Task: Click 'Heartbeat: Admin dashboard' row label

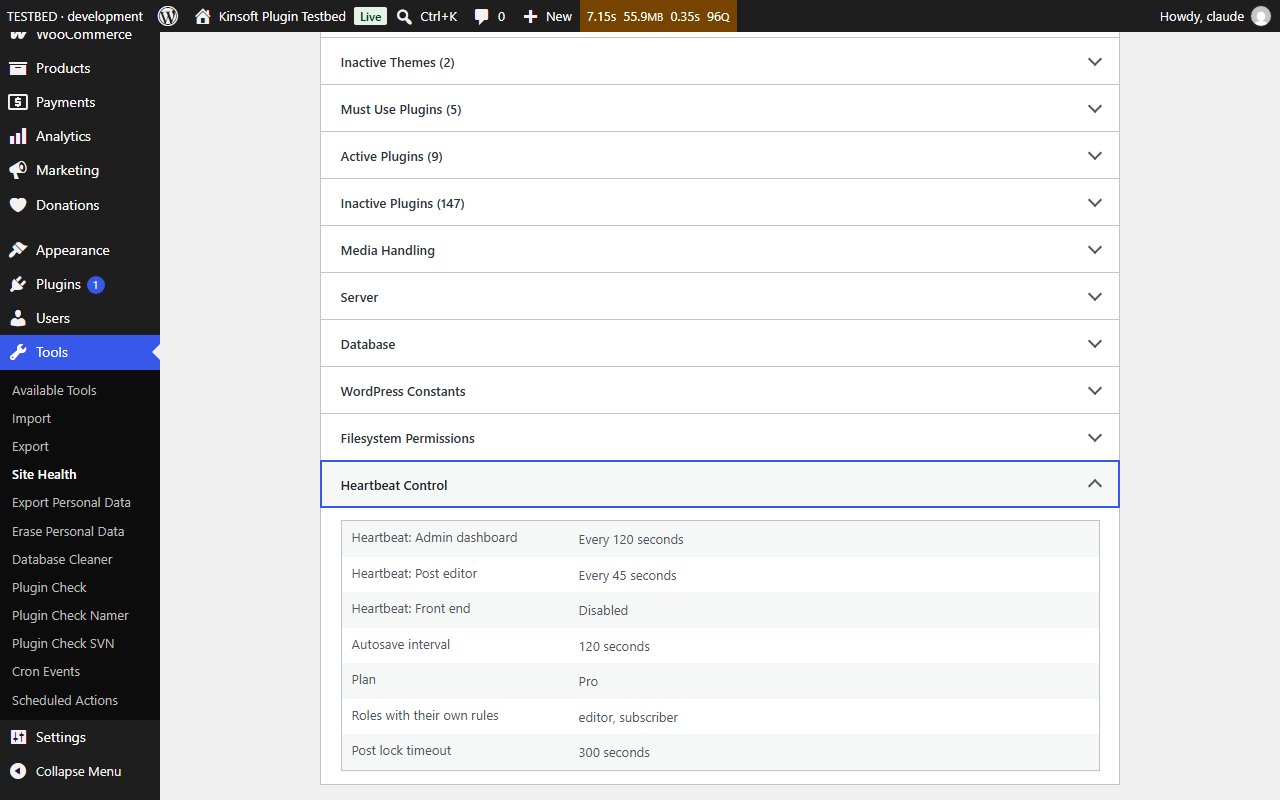Action: point(434,537)
